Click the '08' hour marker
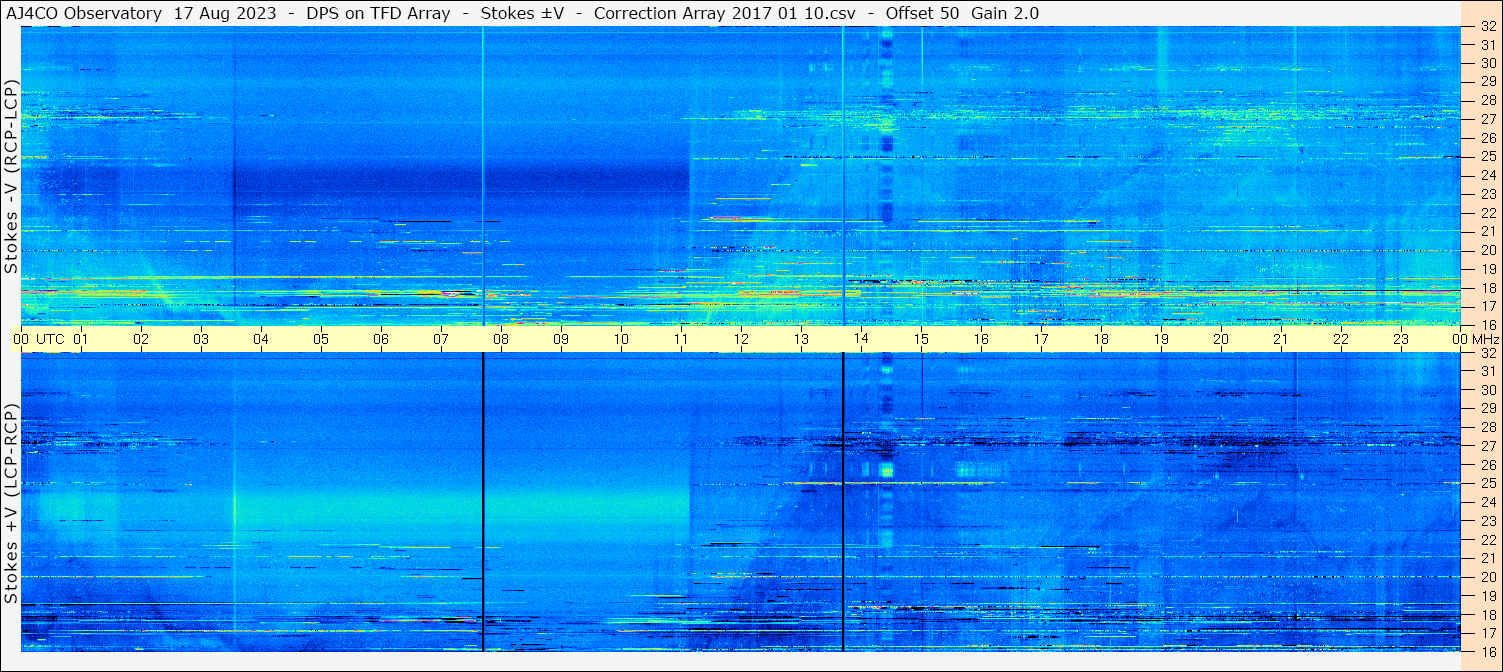 click(501, 339)
